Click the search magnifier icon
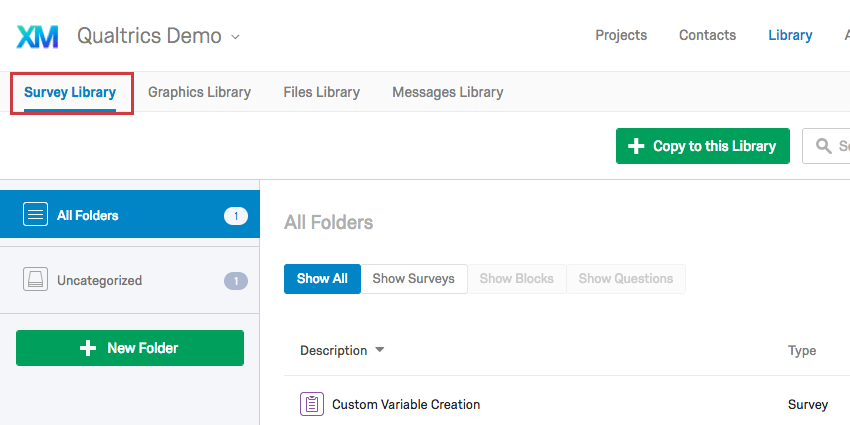 [x=824, y=146]
